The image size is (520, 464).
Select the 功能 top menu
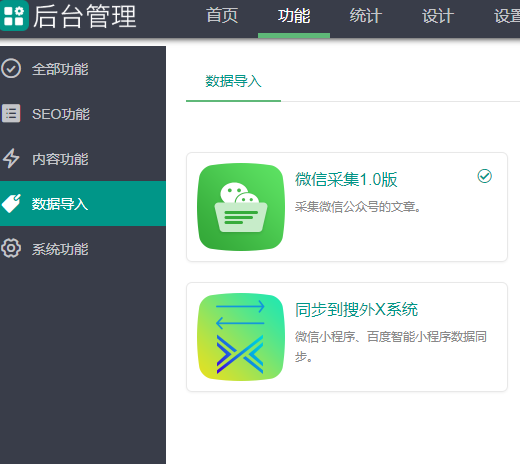tap(294, 16)
